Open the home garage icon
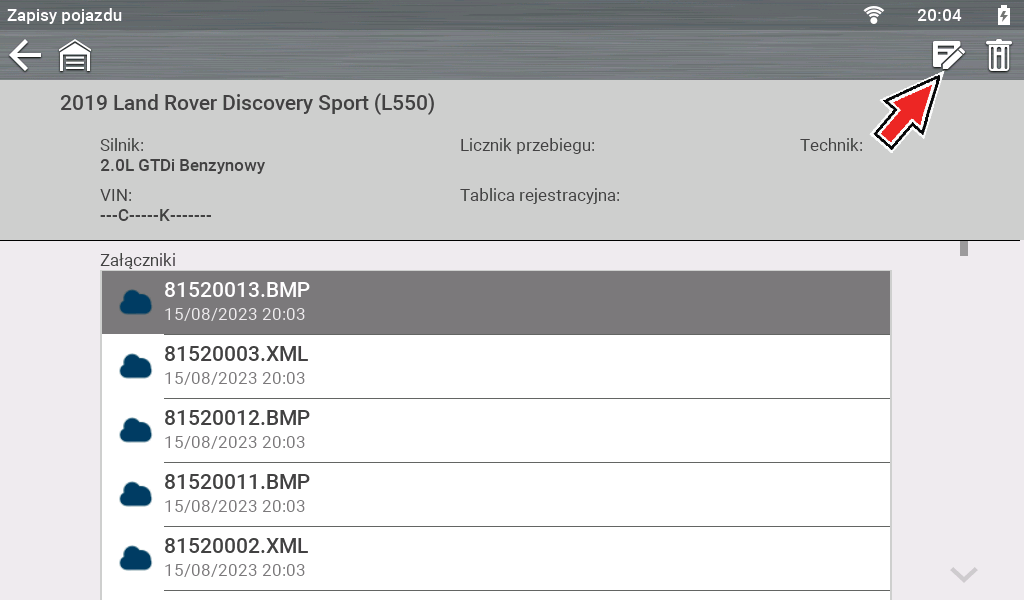 (75, 56)
